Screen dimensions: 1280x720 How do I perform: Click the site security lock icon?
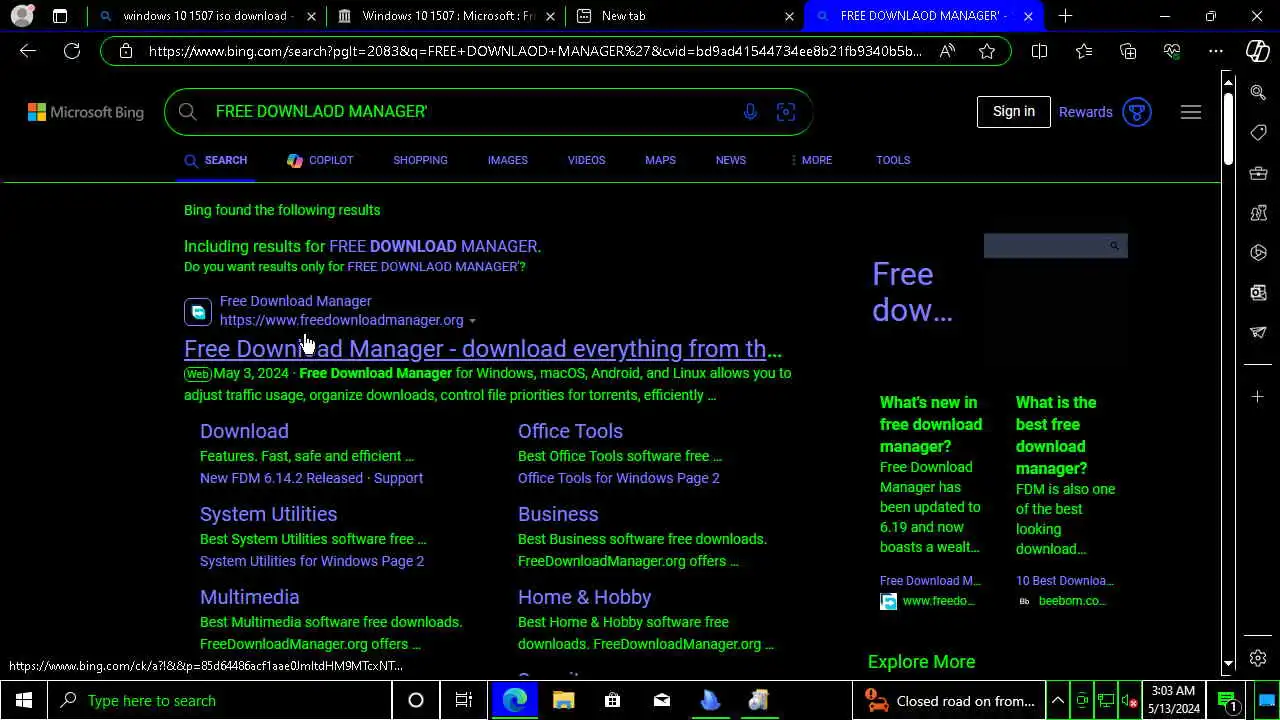pos(126,51)
